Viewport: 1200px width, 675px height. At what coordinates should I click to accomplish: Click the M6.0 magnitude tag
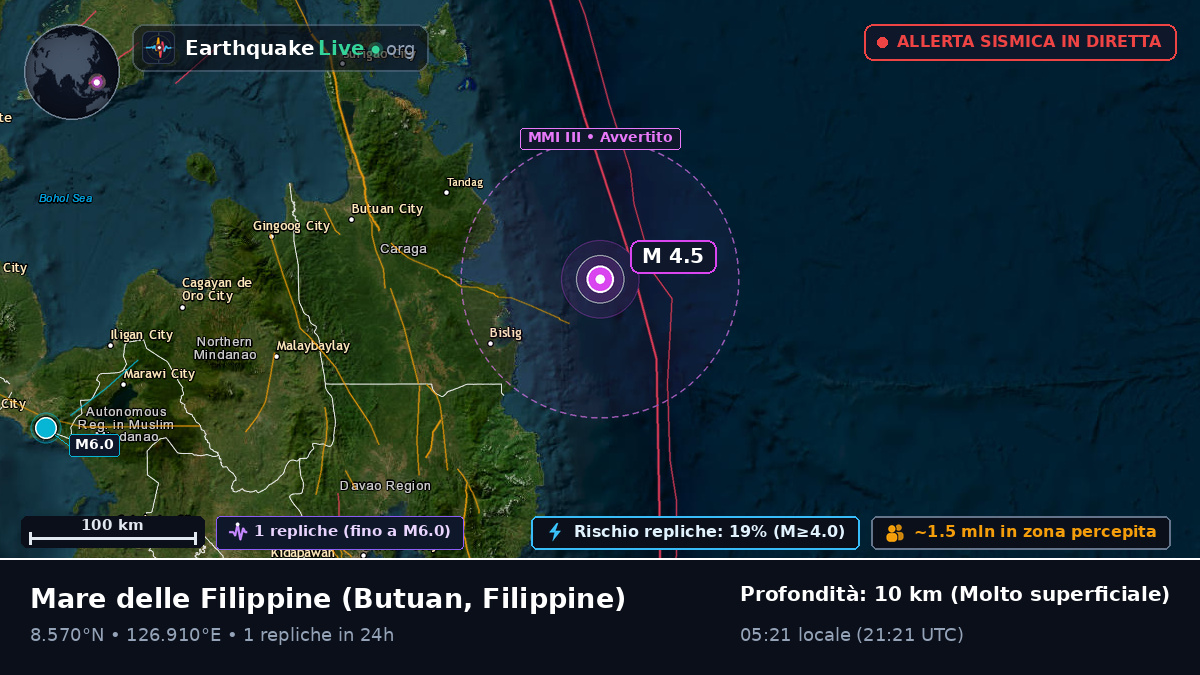pos(94,445)
